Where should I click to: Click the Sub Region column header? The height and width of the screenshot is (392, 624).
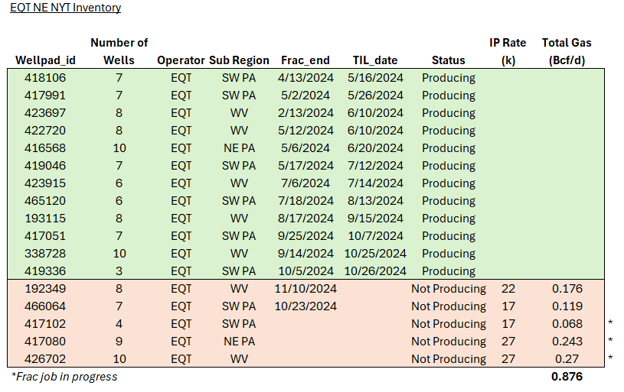pos(239,60)
